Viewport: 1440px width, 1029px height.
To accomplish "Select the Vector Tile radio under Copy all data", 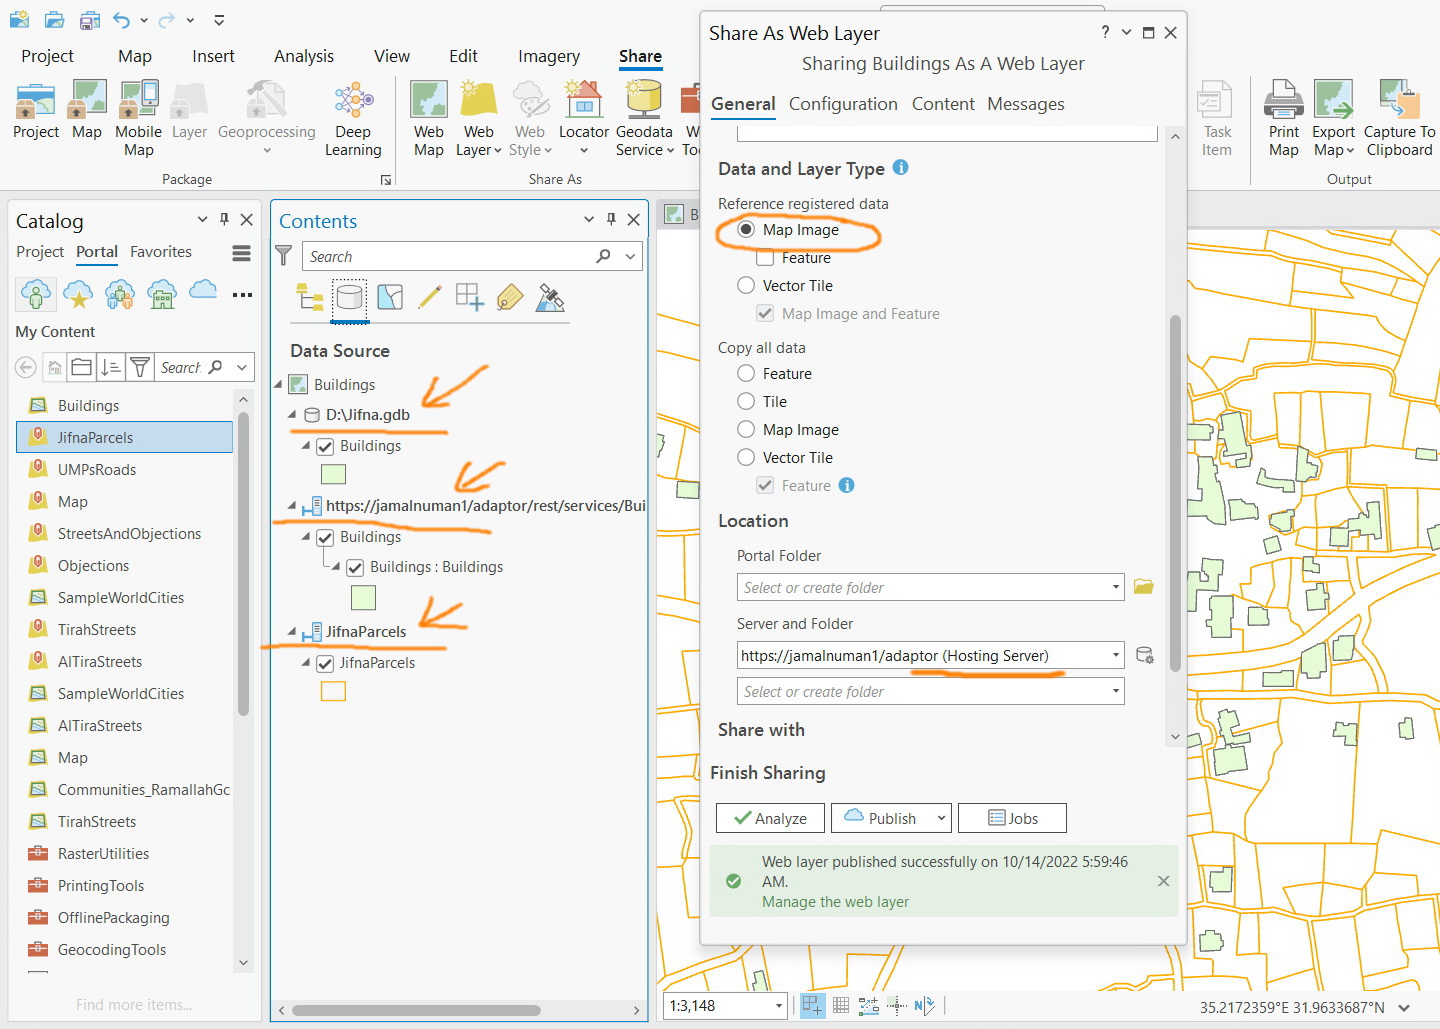I will tap(746, 457).
